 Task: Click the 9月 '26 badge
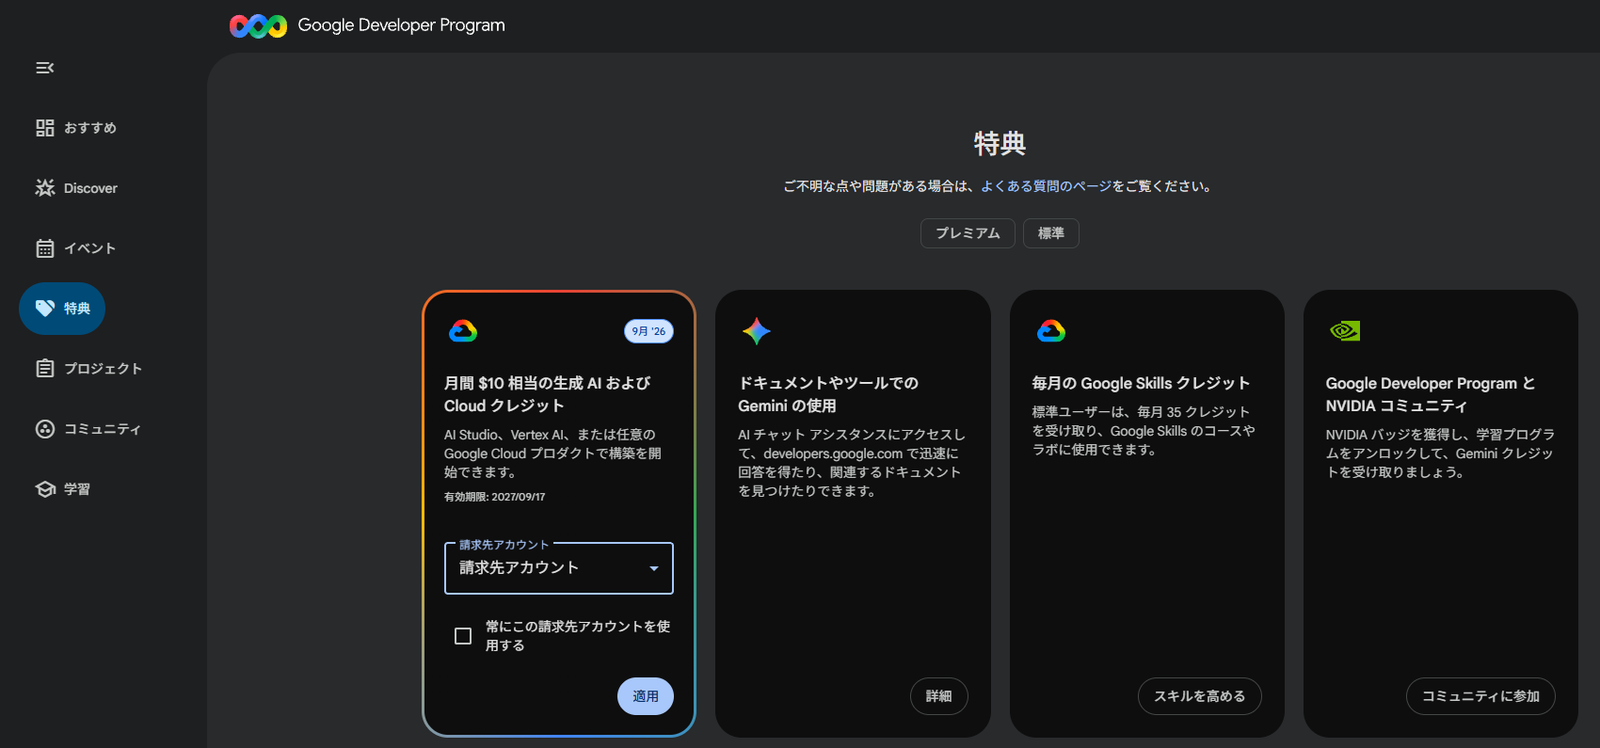[649, 331]
